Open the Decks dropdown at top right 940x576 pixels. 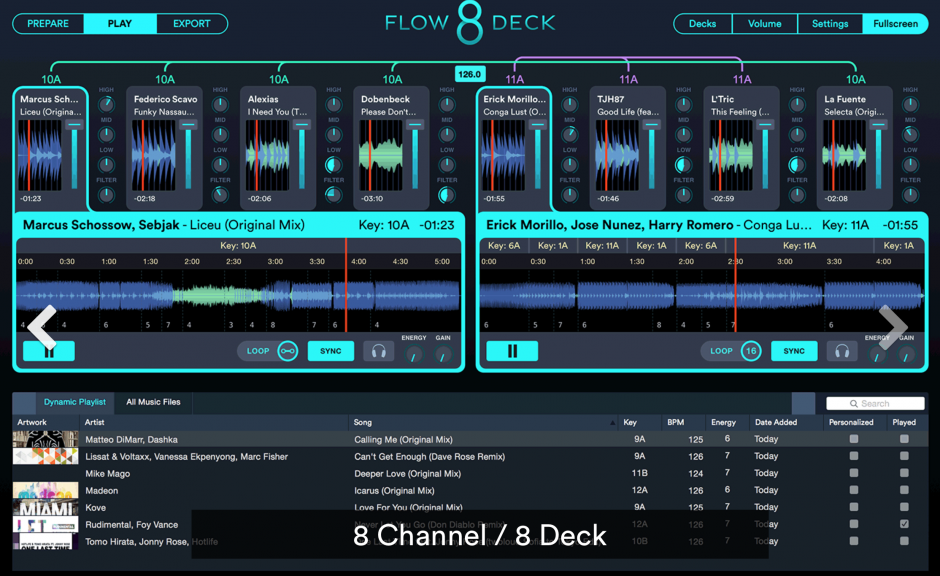click(x=702, y=23)
